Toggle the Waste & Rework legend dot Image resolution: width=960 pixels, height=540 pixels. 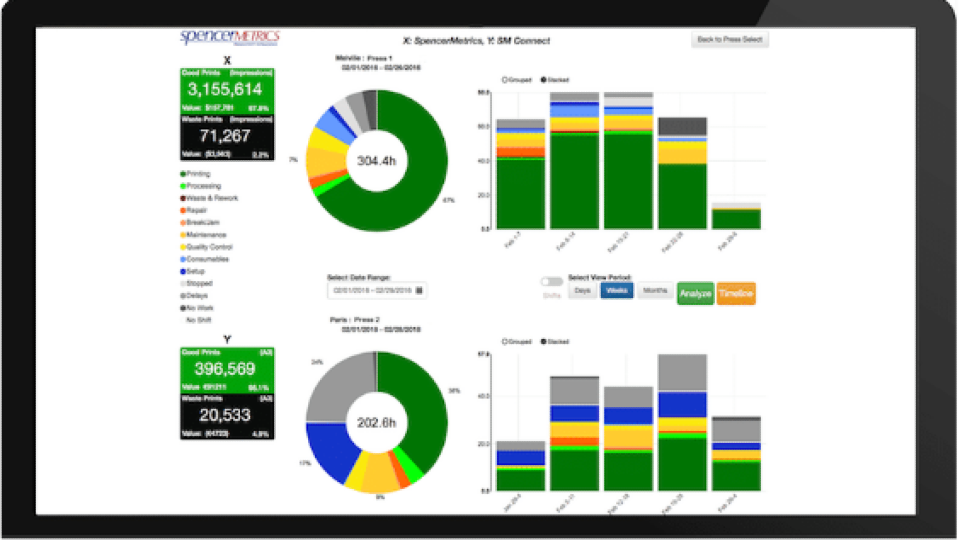click(x=183, y=198)
